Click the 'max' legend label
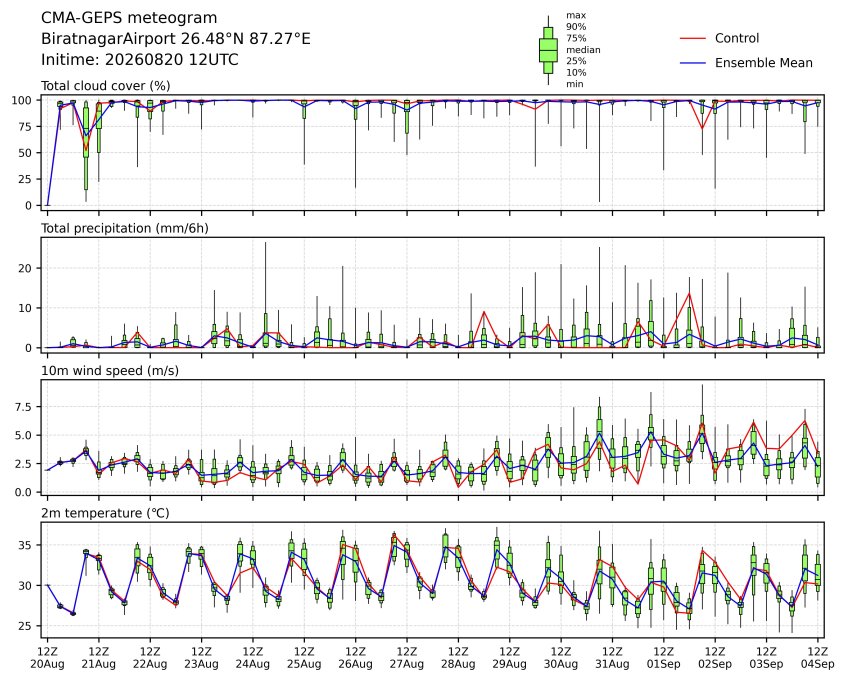The width and height of the screenshot is (846, 681). point(576,15)
